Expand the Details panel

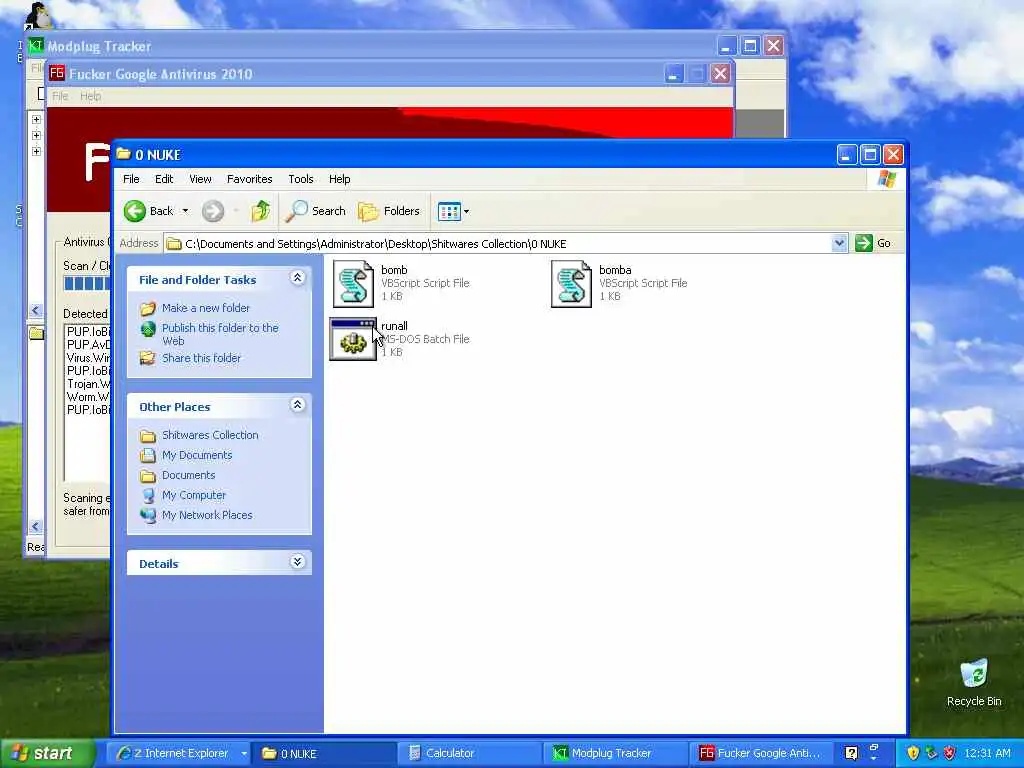coord(297,562)
